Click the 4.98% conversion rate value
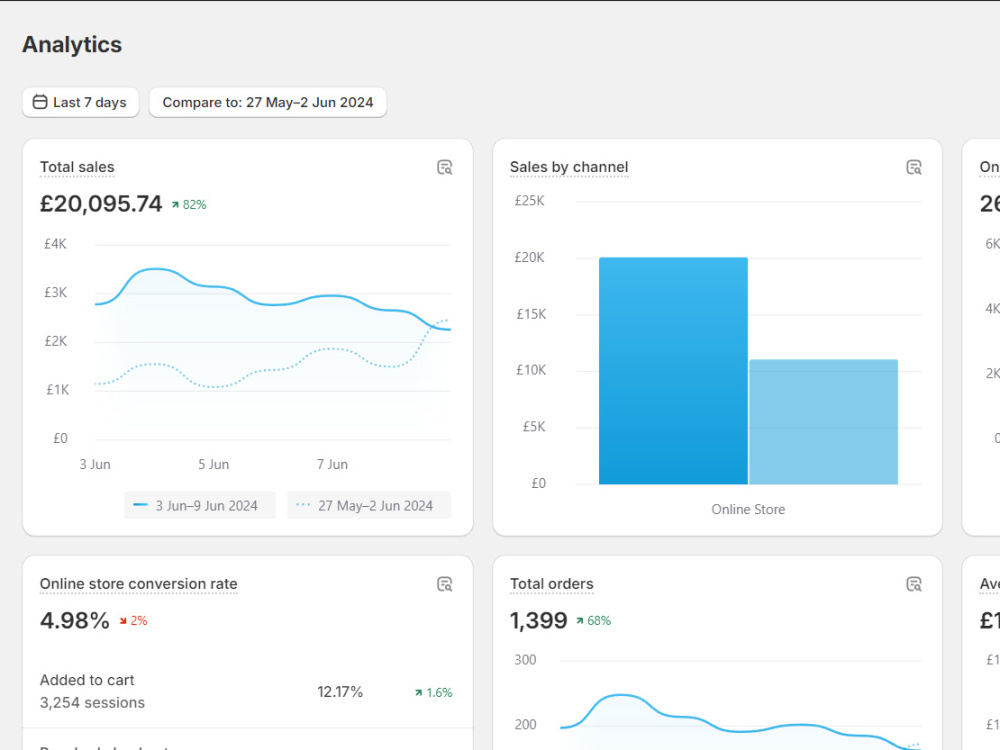The image size is (1000, 750). 75,620
